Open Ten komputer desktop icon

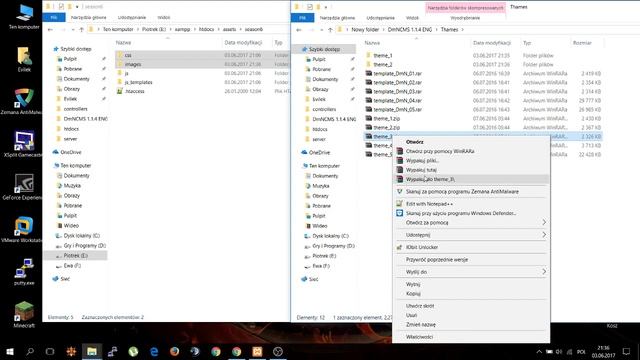[24, 17]
